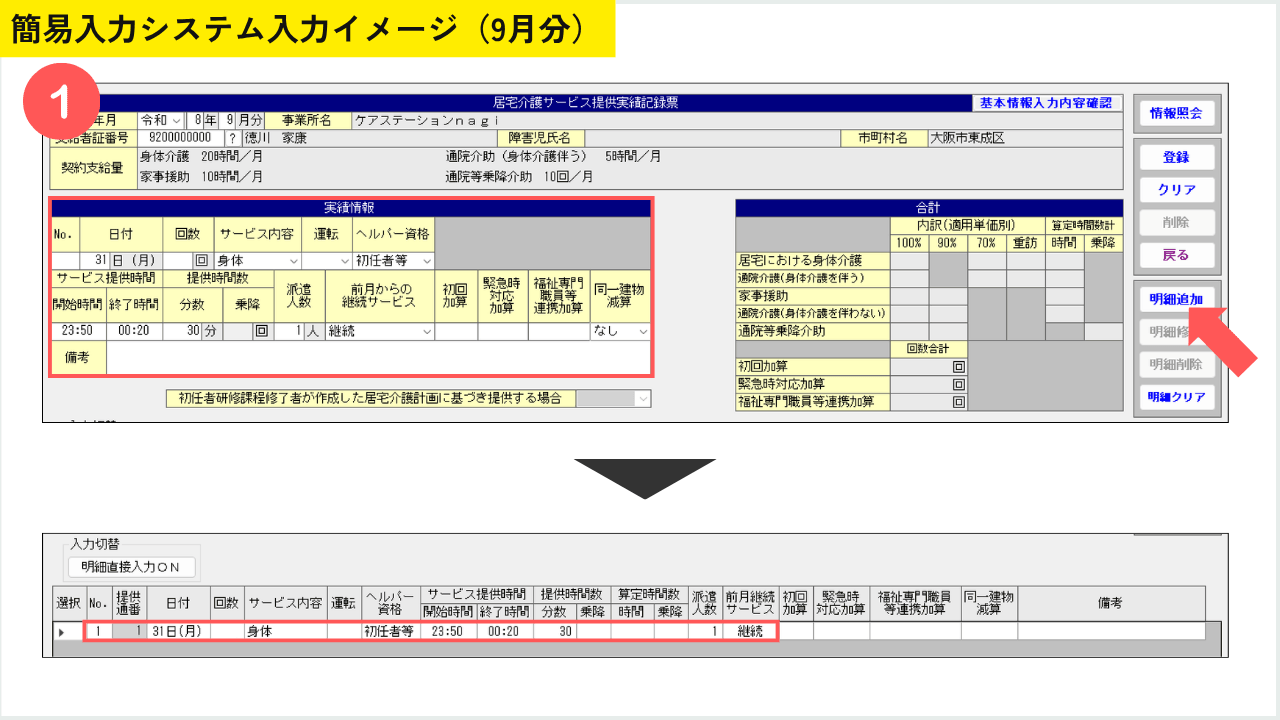Click the クリア button
Image resolution: width=1280 pixels, height=720 pixels.
coord(1176,190)
